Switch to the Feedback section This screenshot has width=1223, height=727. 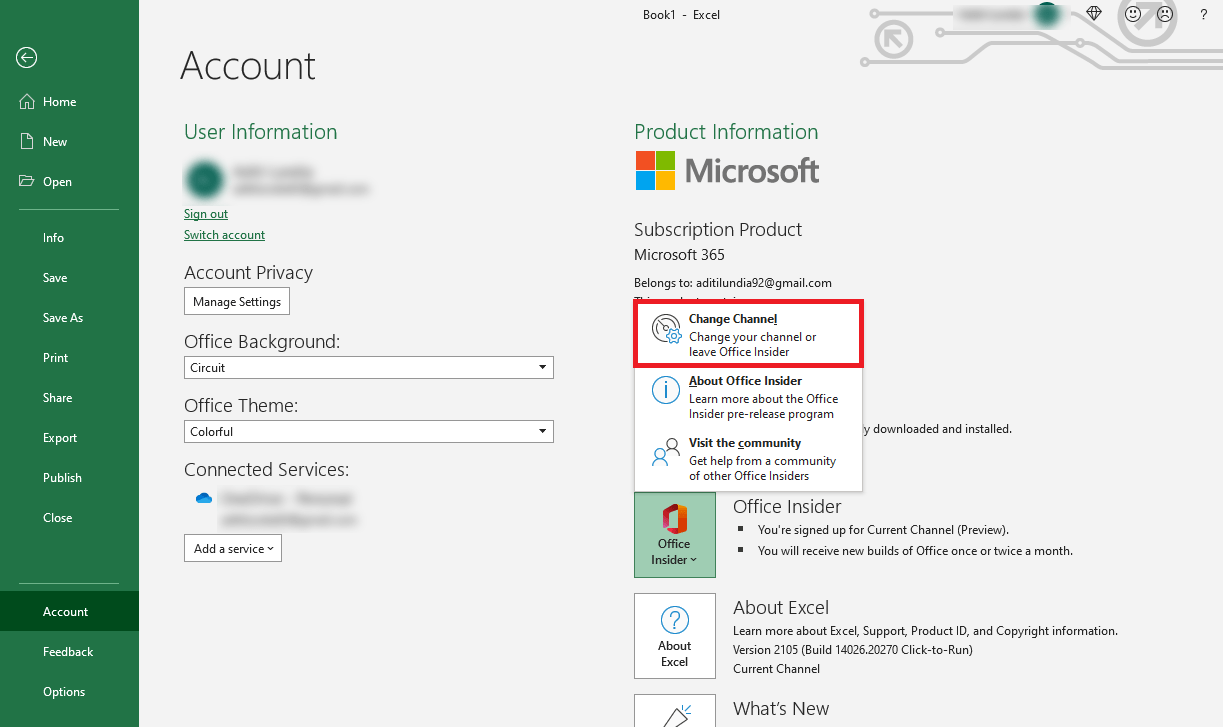tap(67, 651)
